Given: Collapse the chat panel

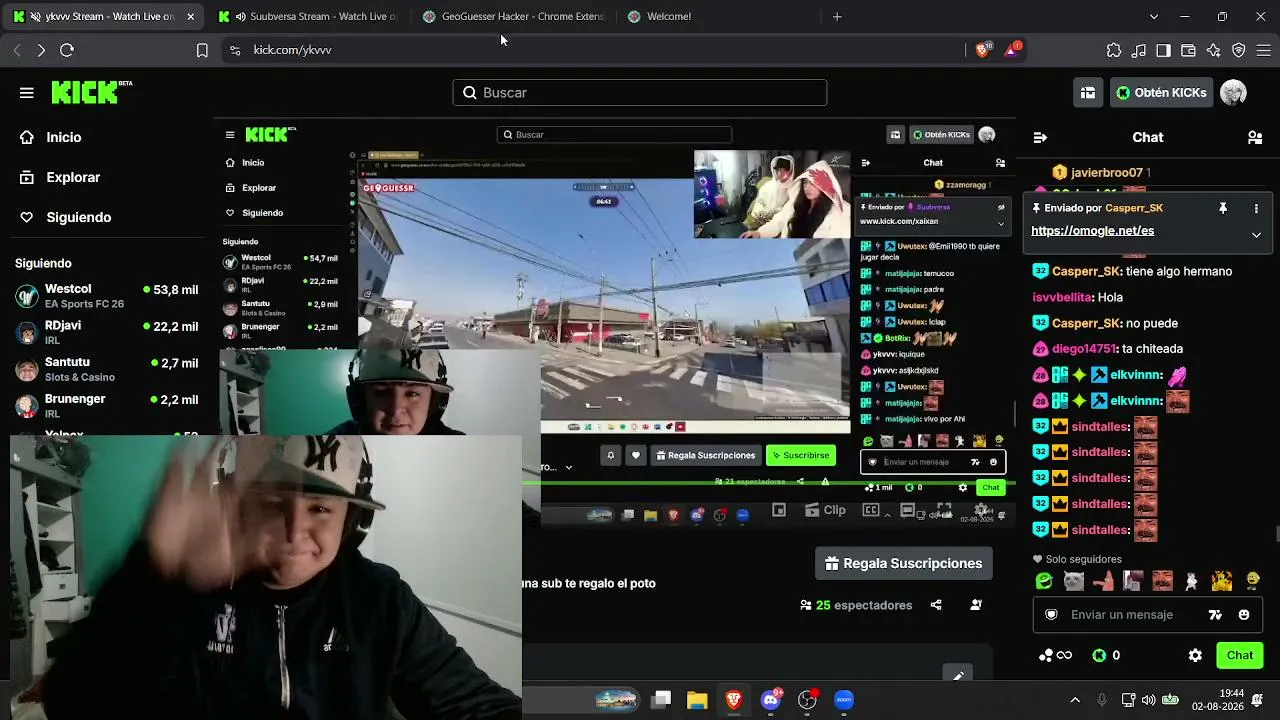Looking at the screenshot, I should pyautogui.click(x=1040, y=138).
